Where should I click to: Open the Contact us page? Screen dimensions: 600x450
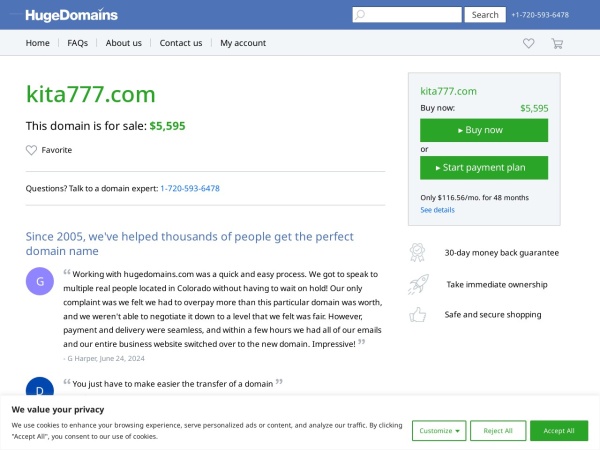tap(181, 43)
